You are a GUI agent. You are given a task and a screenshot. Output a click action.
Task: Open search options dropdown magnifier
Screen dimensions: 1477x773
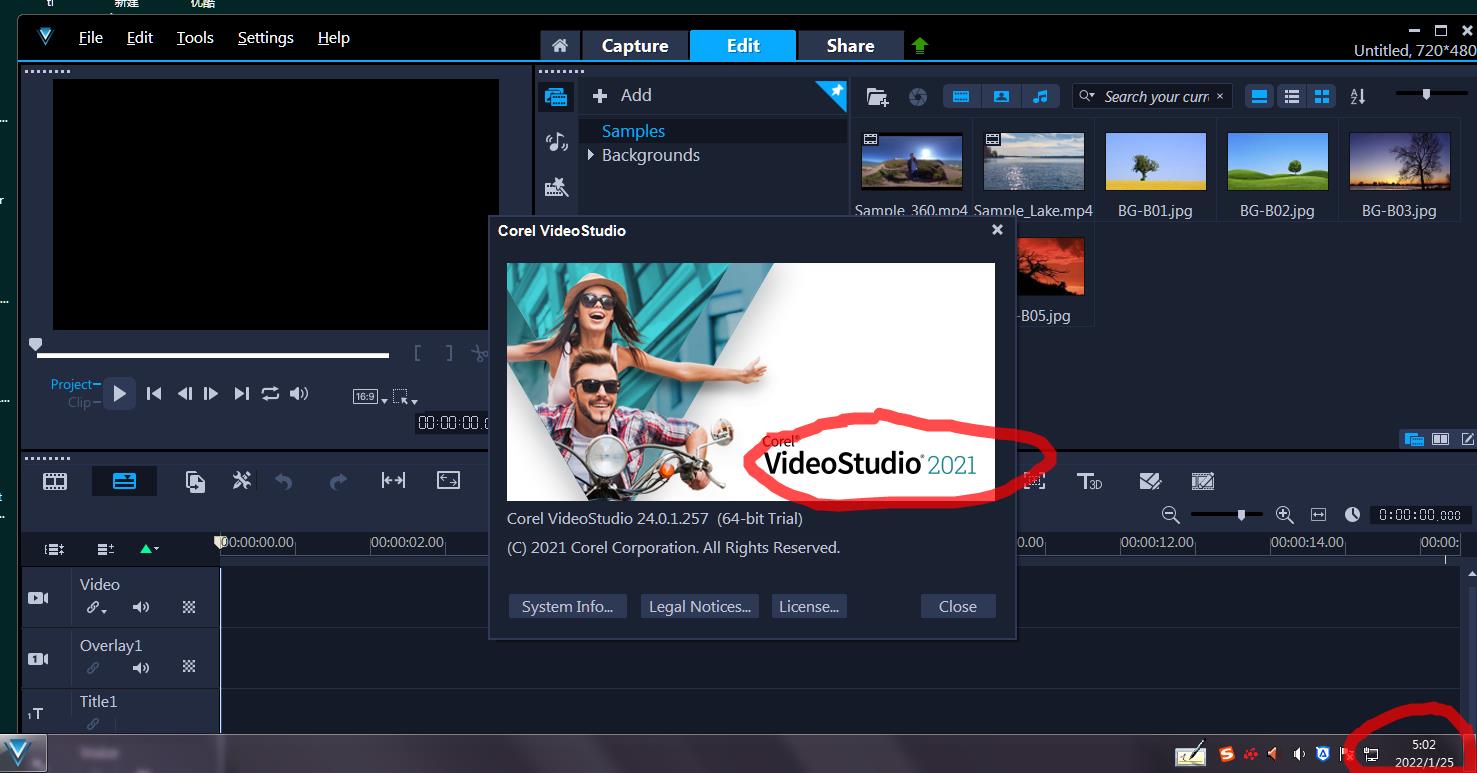coord(1086,97)
